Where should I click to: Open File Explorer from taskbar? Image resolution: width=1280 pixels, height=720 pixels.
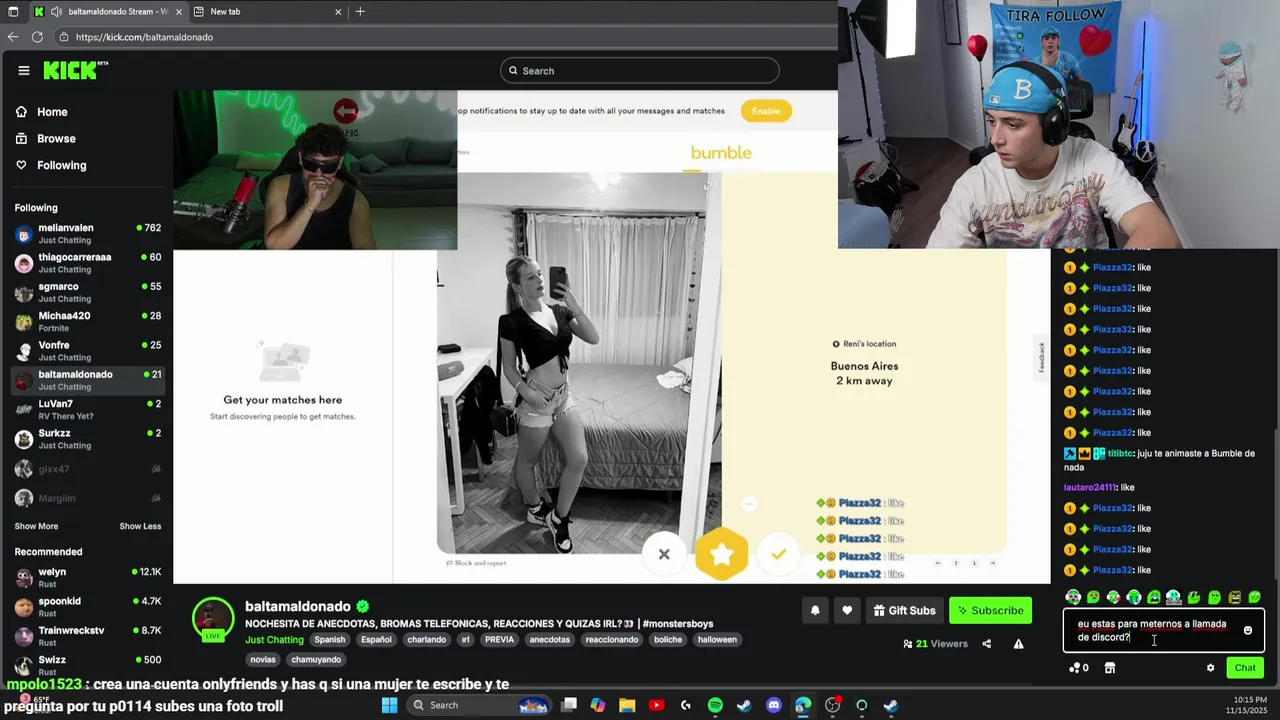pos(627,705)
